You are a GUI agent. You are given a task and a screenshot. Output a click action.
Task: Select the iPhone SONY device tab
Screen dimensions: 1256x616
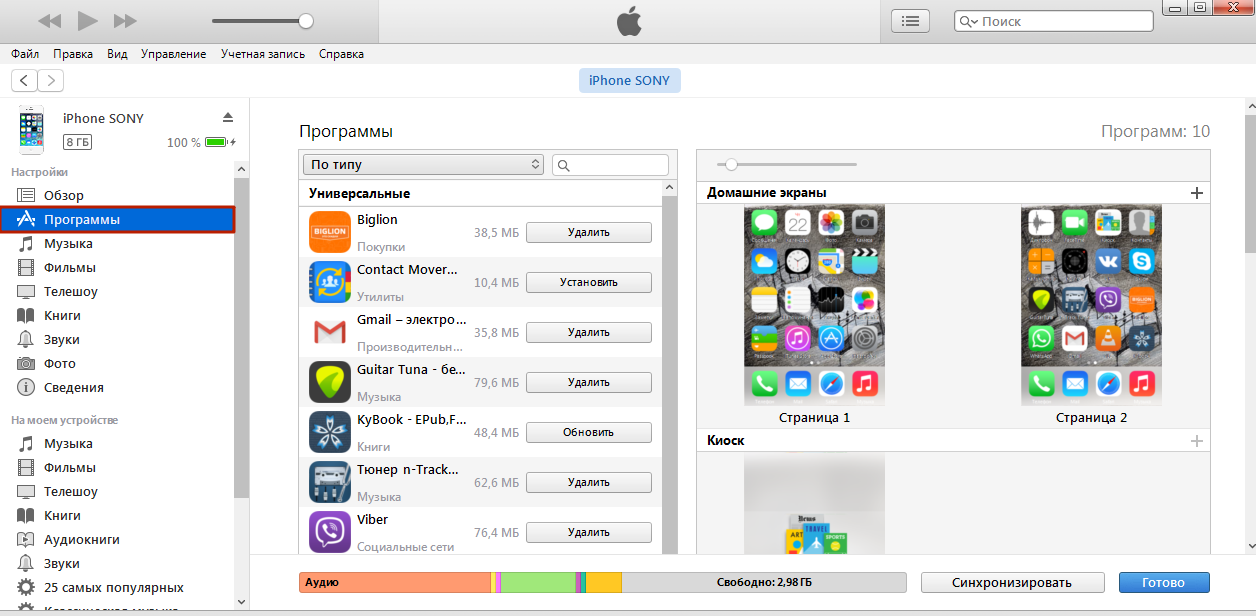[x=630, y=81]
